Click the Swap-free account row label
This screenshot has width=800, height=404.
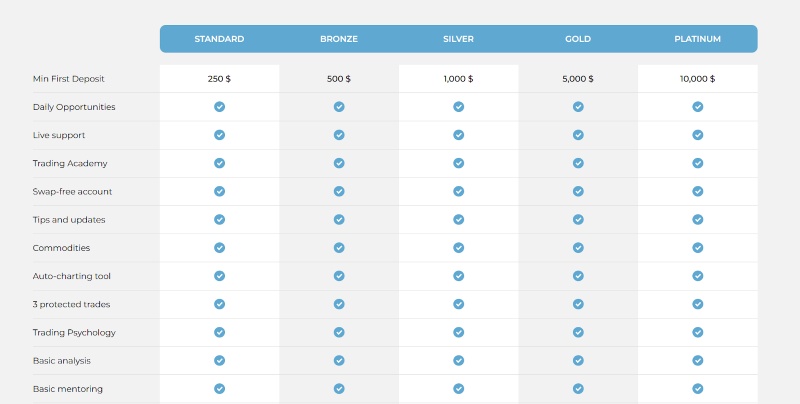(72, 191)
